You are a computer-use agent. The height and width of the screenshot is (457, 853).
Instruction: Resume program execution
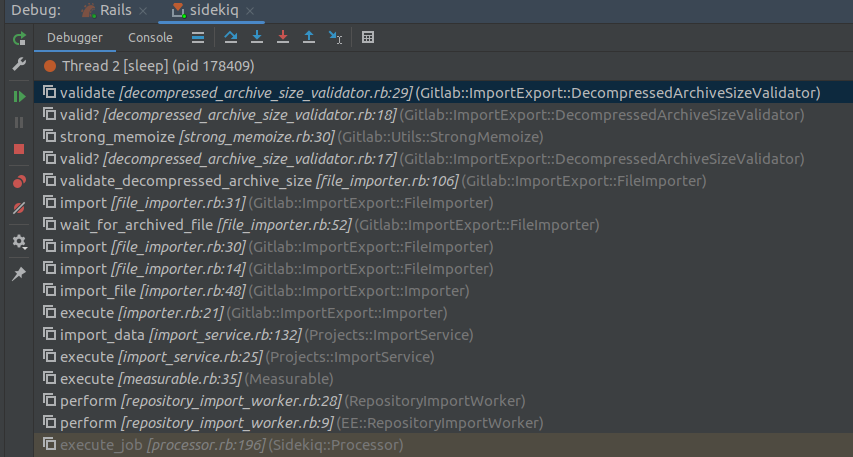(x=19, y=96)
